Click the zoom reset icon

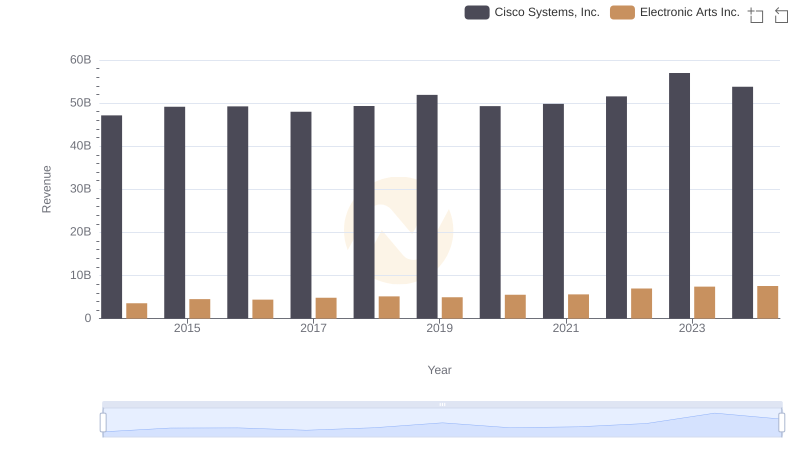tap(781, 14)
